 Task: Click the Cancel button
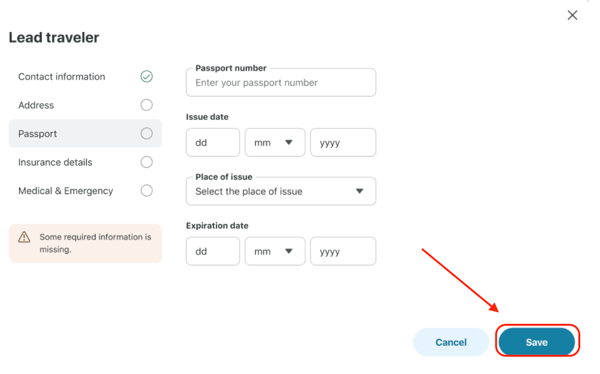click(x=451, y=342)
